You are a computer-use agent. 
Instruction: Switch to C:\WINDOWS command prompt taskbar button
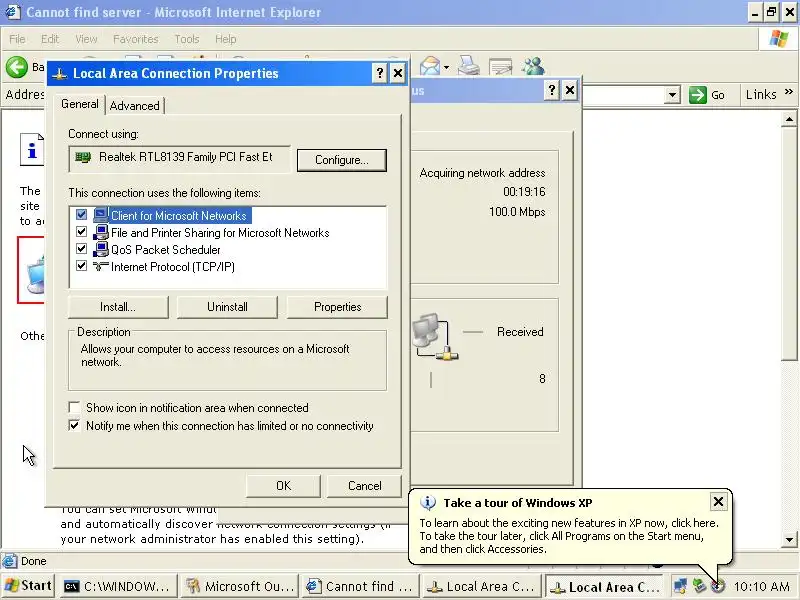point(119,586)
